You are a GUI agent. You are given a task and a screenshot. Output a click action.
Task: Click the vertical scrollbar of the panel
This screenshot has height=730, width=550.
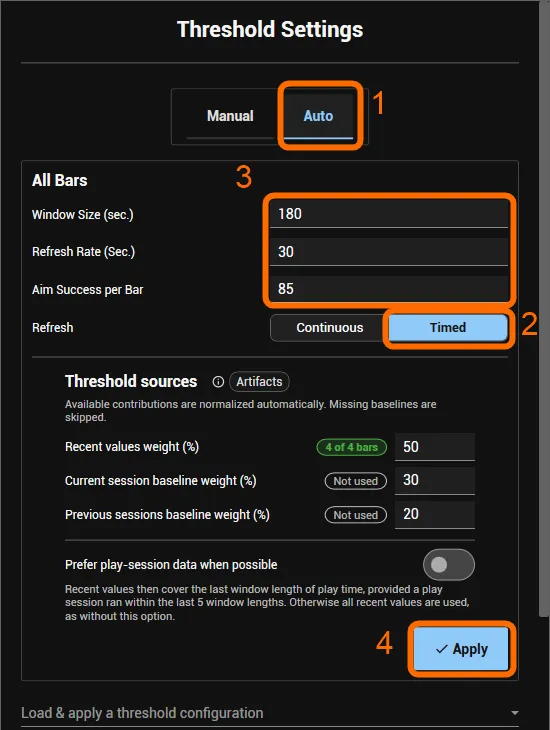pyautogui.click(x=544, y=309)
